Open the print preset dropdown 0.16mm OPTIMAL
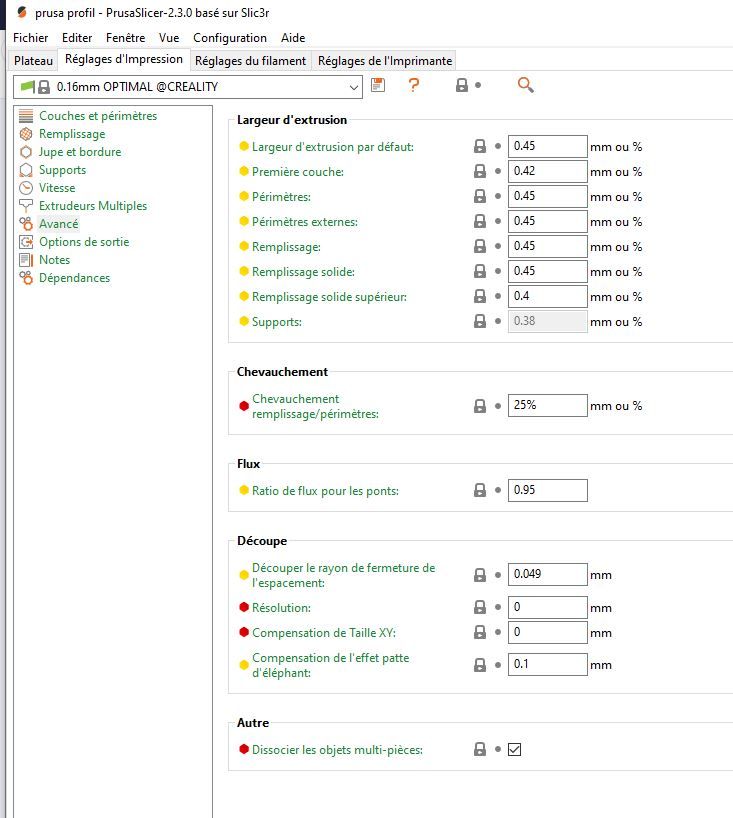Screen dimensions: 733x818 188,87
